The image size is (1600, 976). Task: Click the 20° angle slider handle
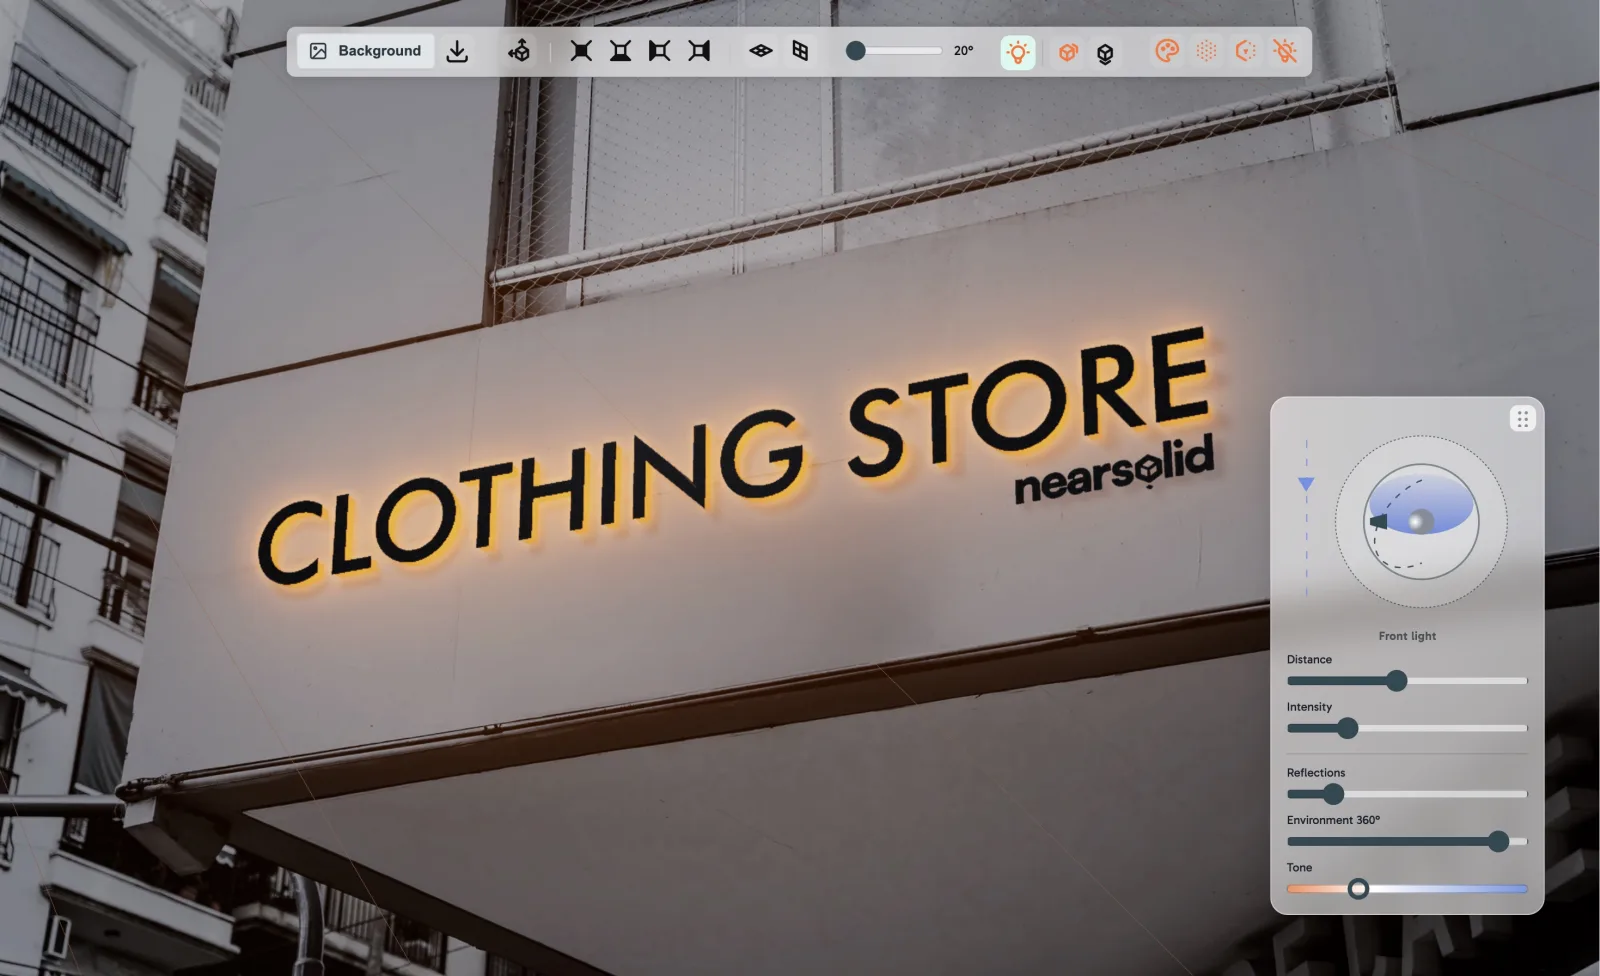pos(855,51)
